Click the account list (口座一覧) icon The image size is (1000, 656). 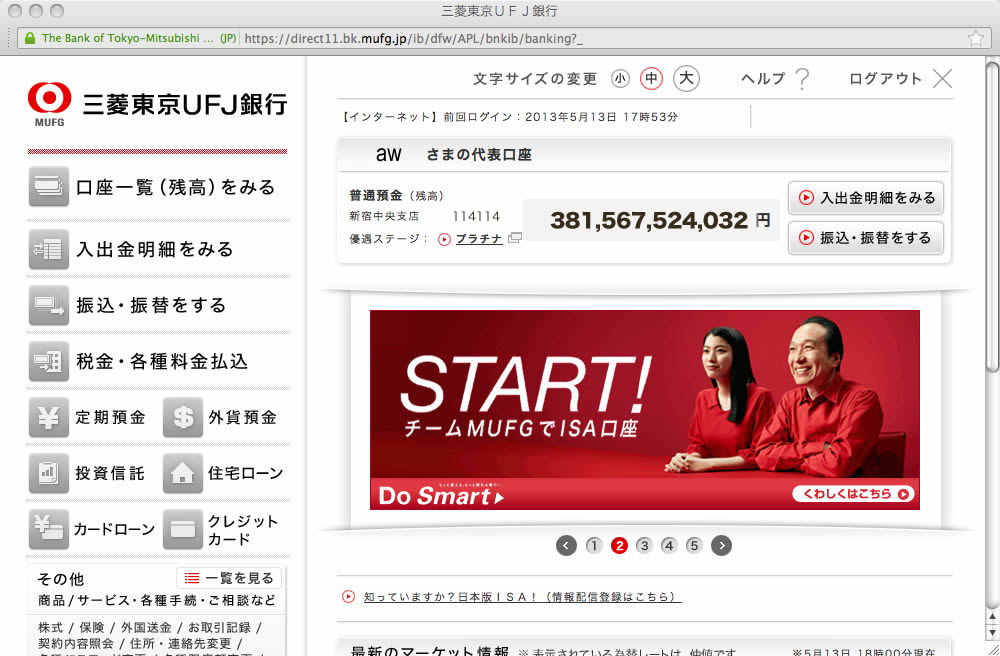click(x=48, y=187)
